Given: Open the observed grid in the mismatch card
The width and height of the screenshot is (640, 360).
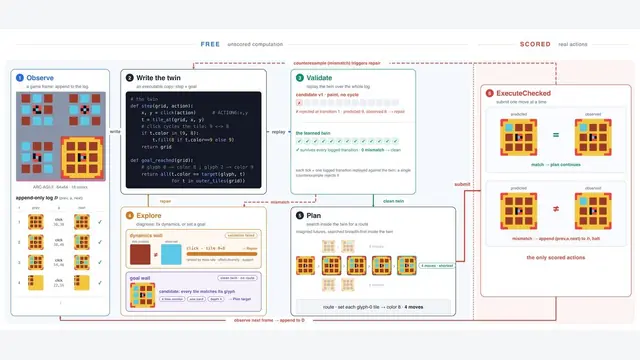Looking at the screenshot, I should 593,211.
